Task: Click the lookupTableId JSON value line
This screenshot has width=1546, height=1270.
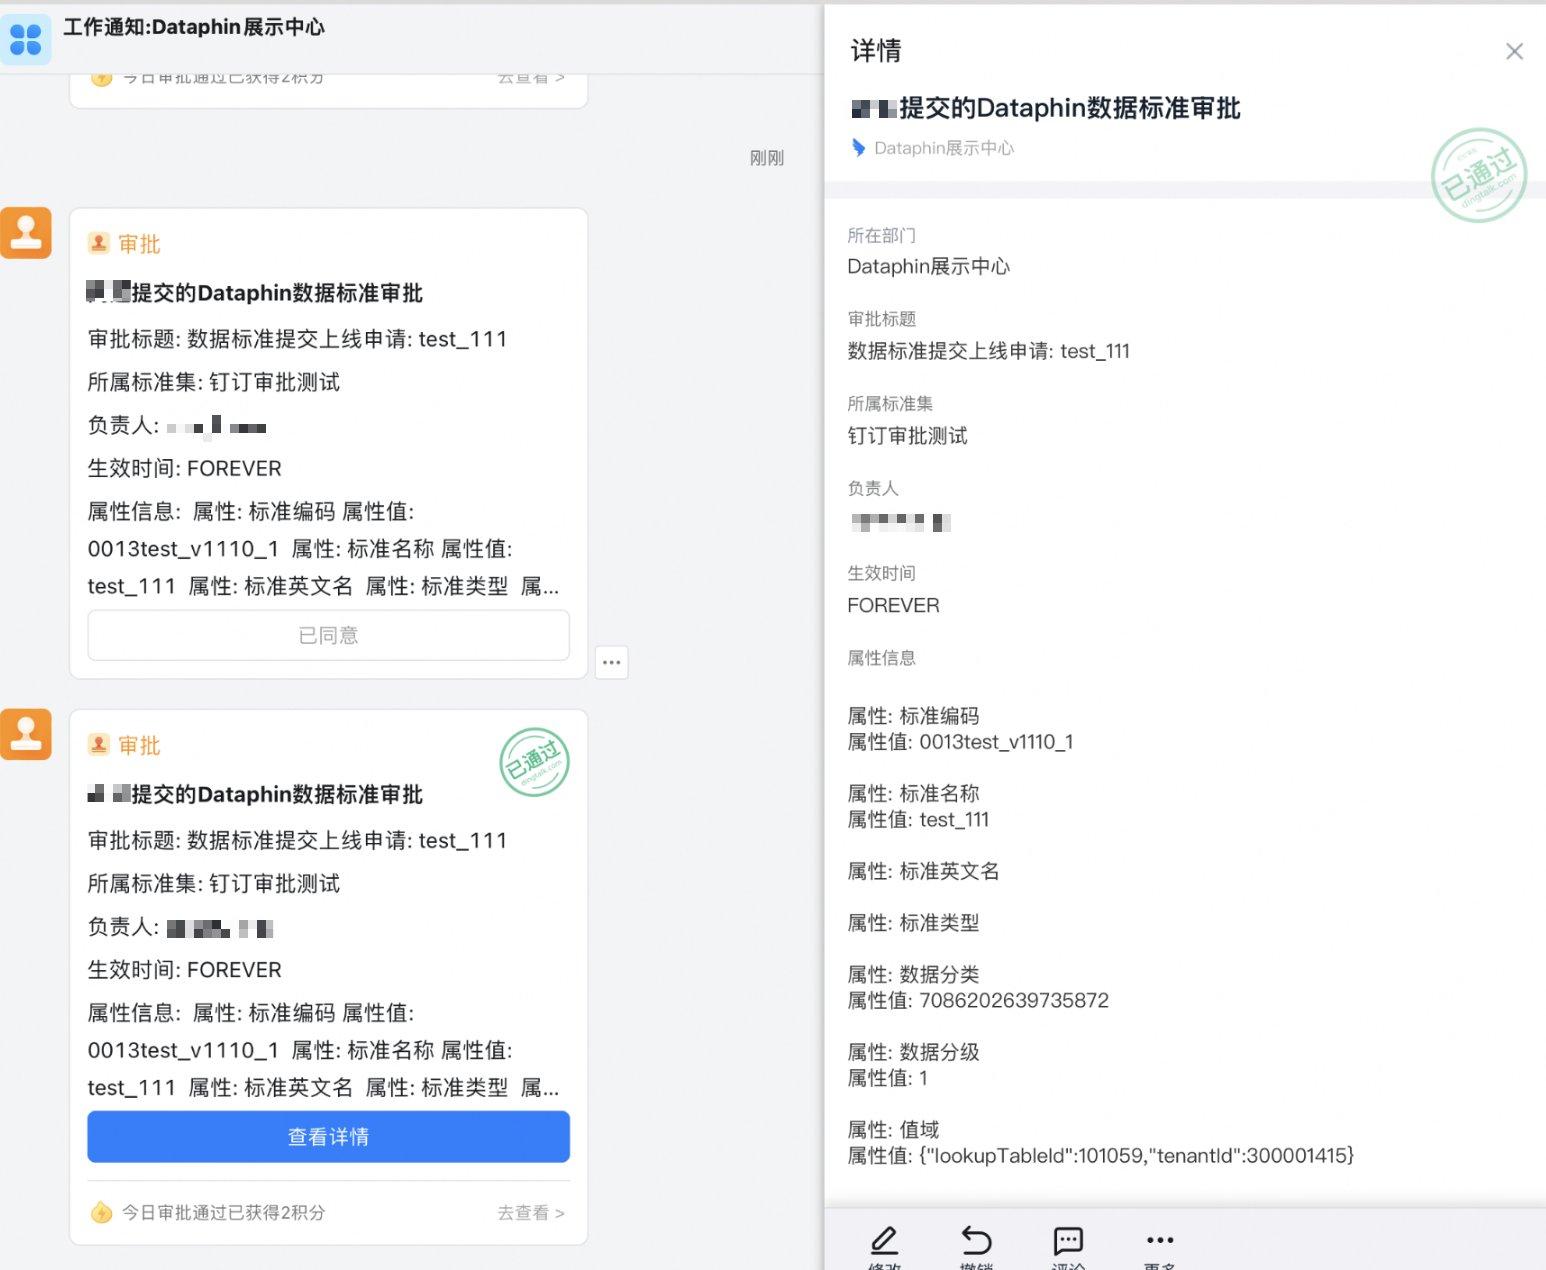Action: pos(1101,1156)
